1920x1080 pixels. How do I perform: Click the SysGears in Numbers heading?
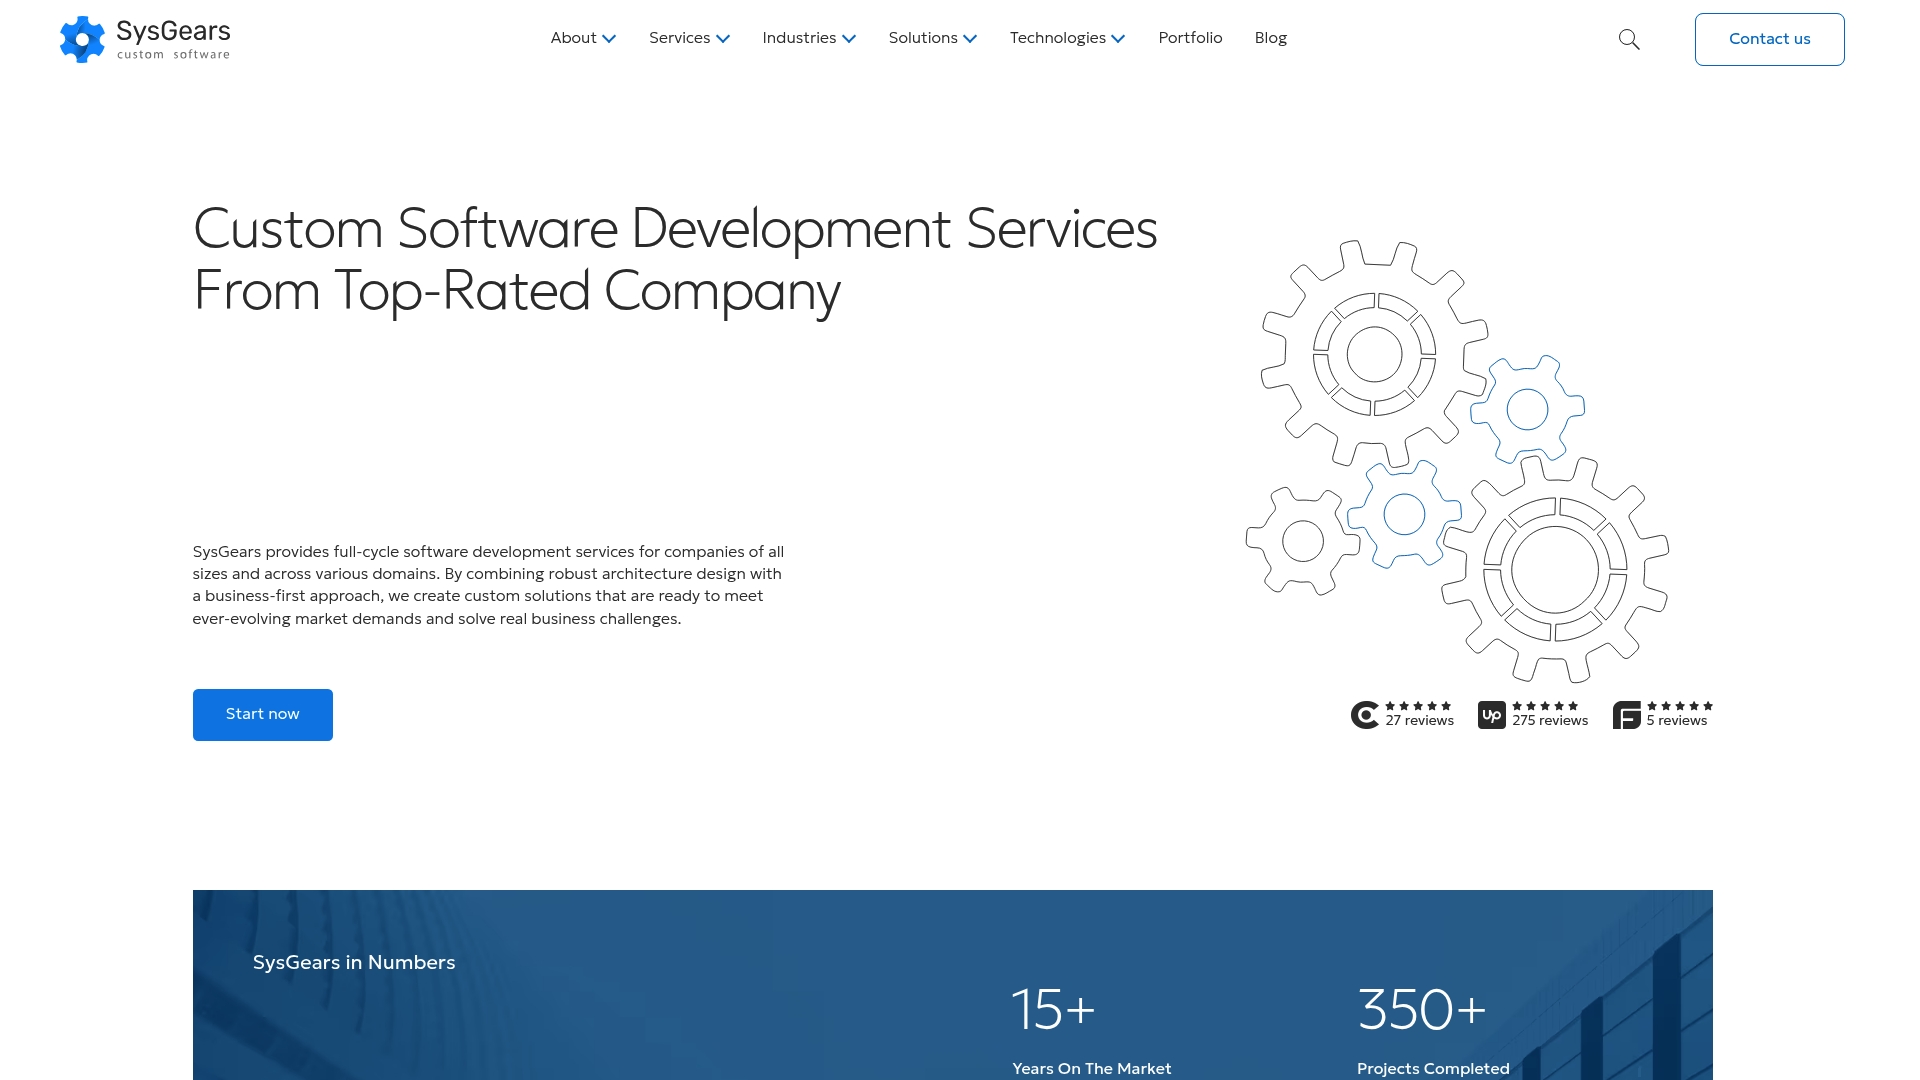pyautogui.click(x=354, y=962)
